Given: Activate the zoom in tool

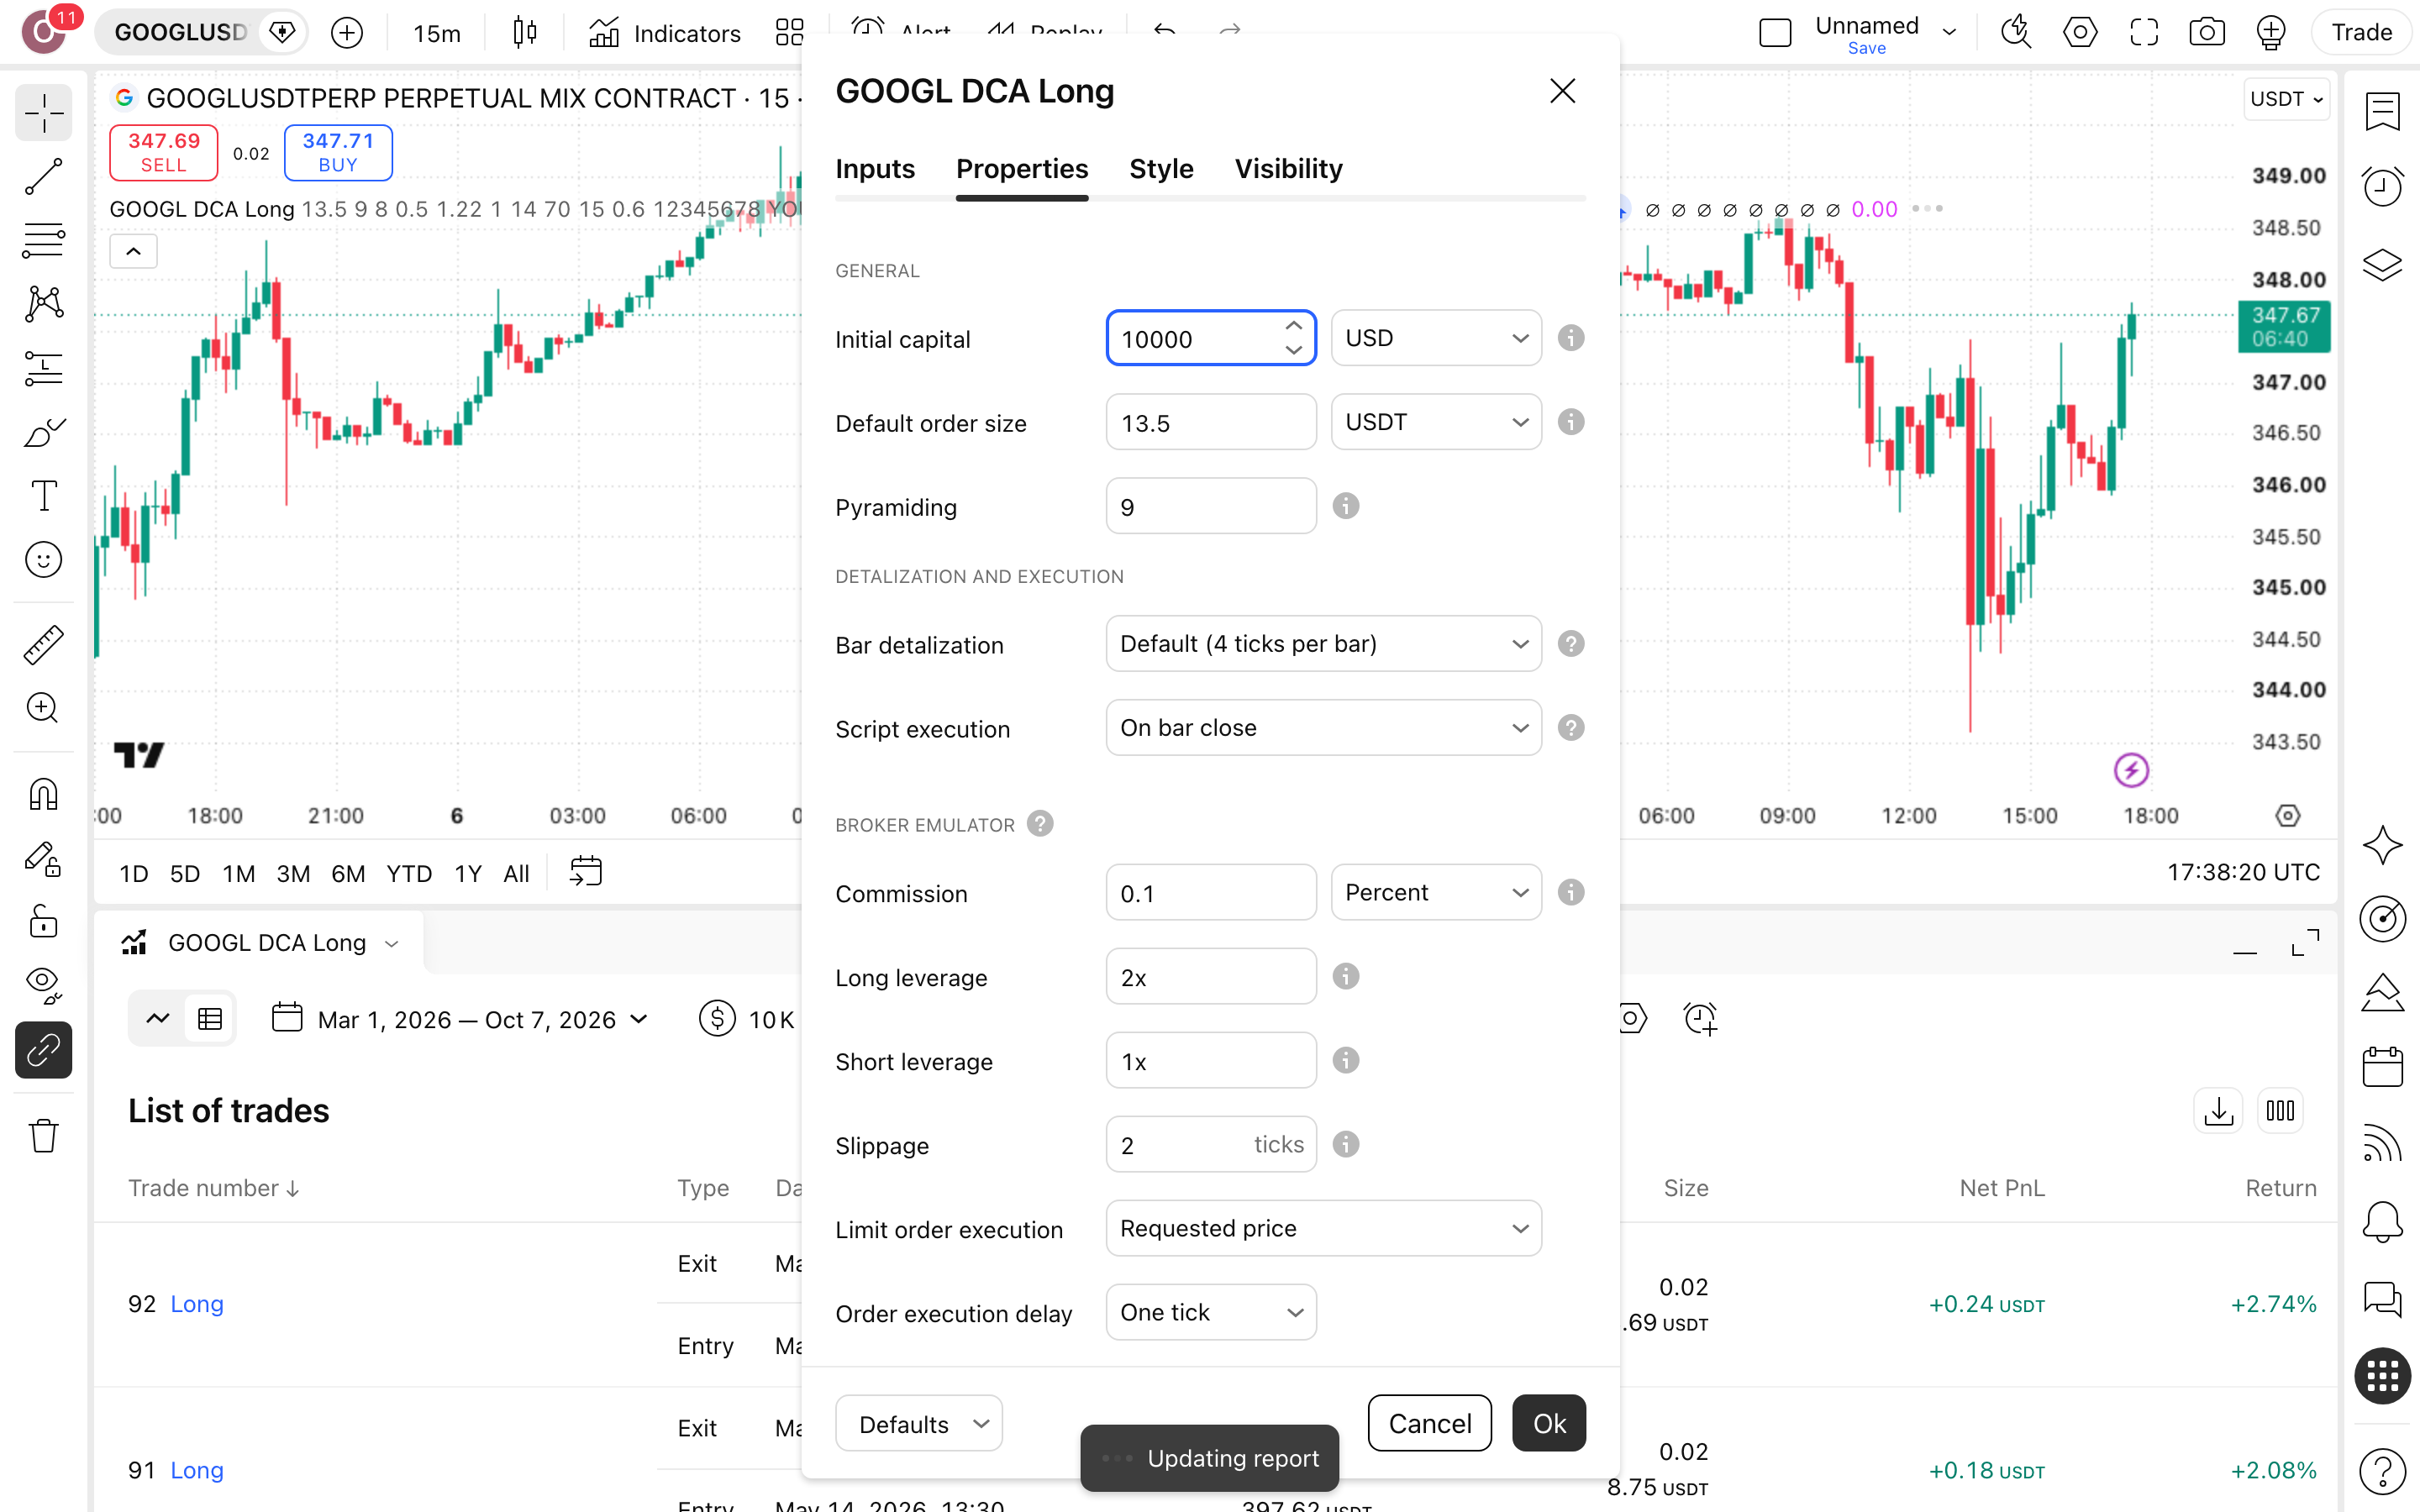Looking at the screenshot, I should pos(43,708).
